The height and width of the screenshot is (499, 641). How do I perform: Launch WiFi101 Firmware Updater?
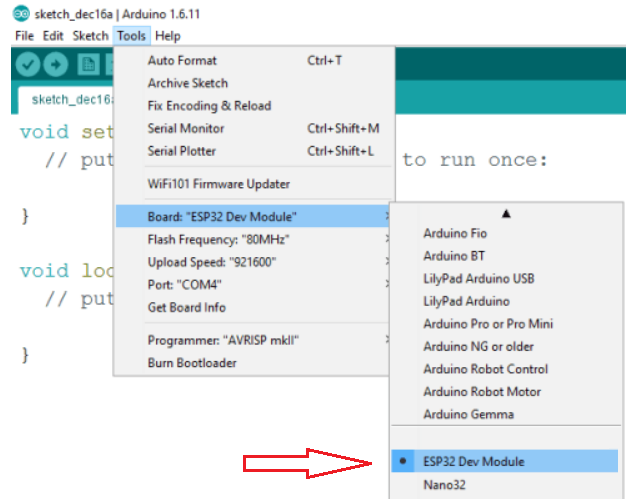[253, 184]
